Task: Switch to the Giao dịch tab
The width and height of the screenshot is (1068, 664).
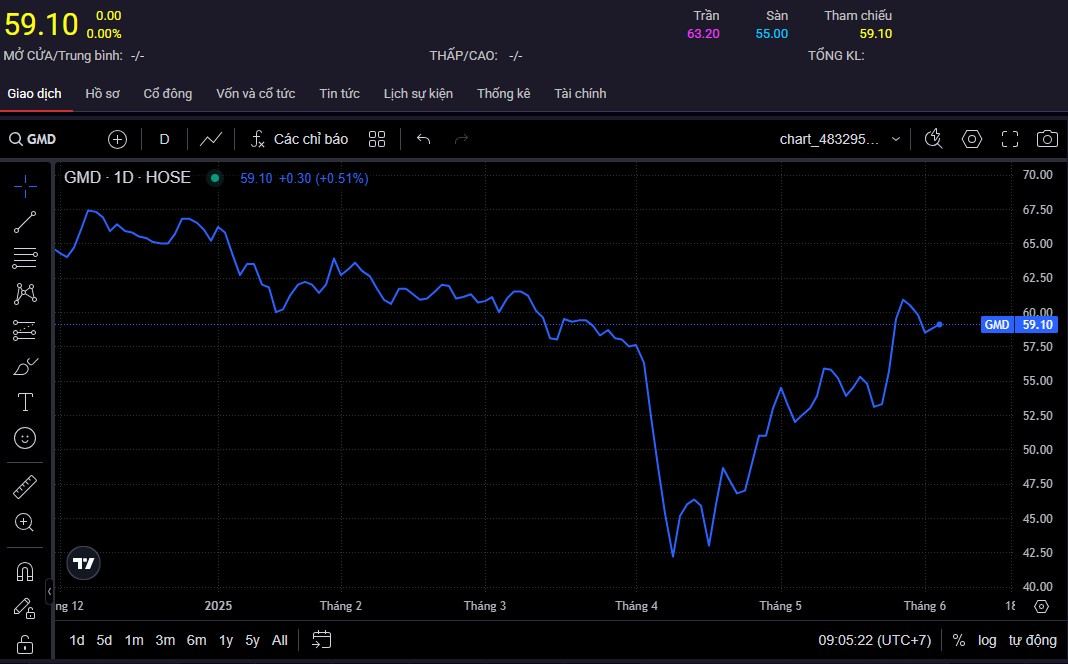Action: point(35,93)
